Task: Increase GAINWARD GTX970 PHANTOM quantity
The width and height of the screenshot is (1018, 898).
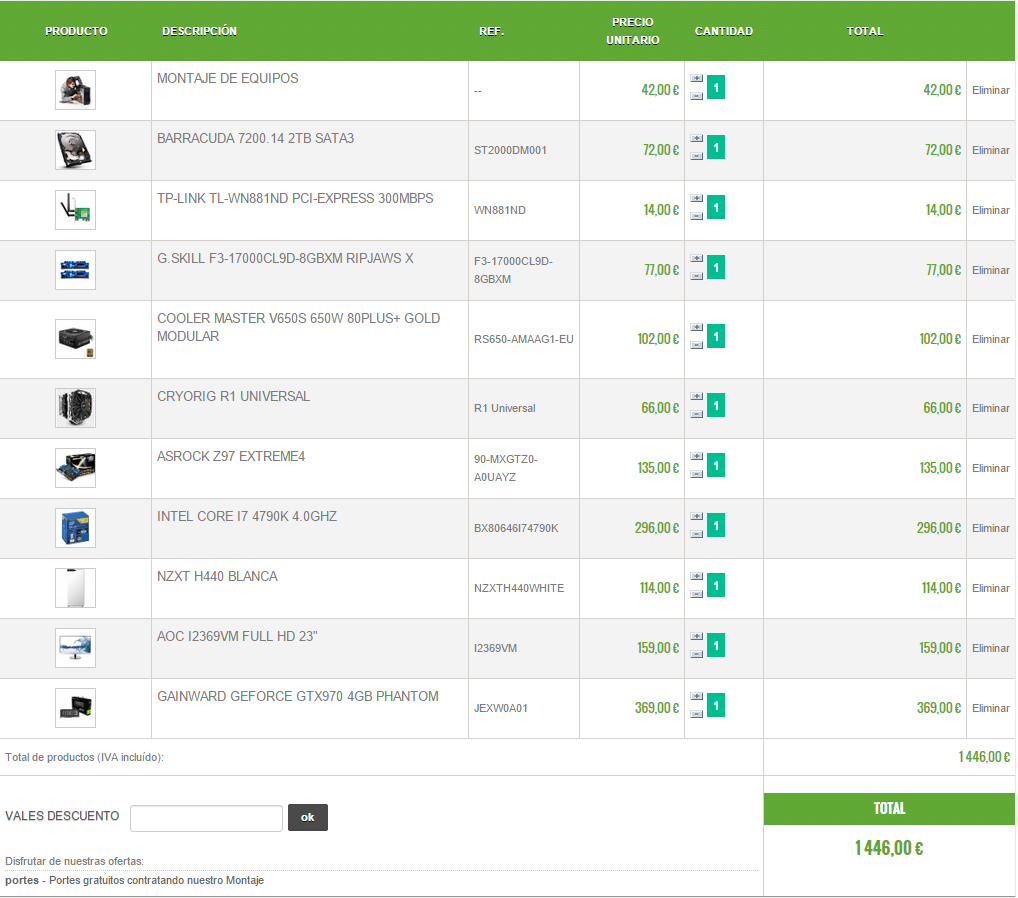Action: [696, 696]
